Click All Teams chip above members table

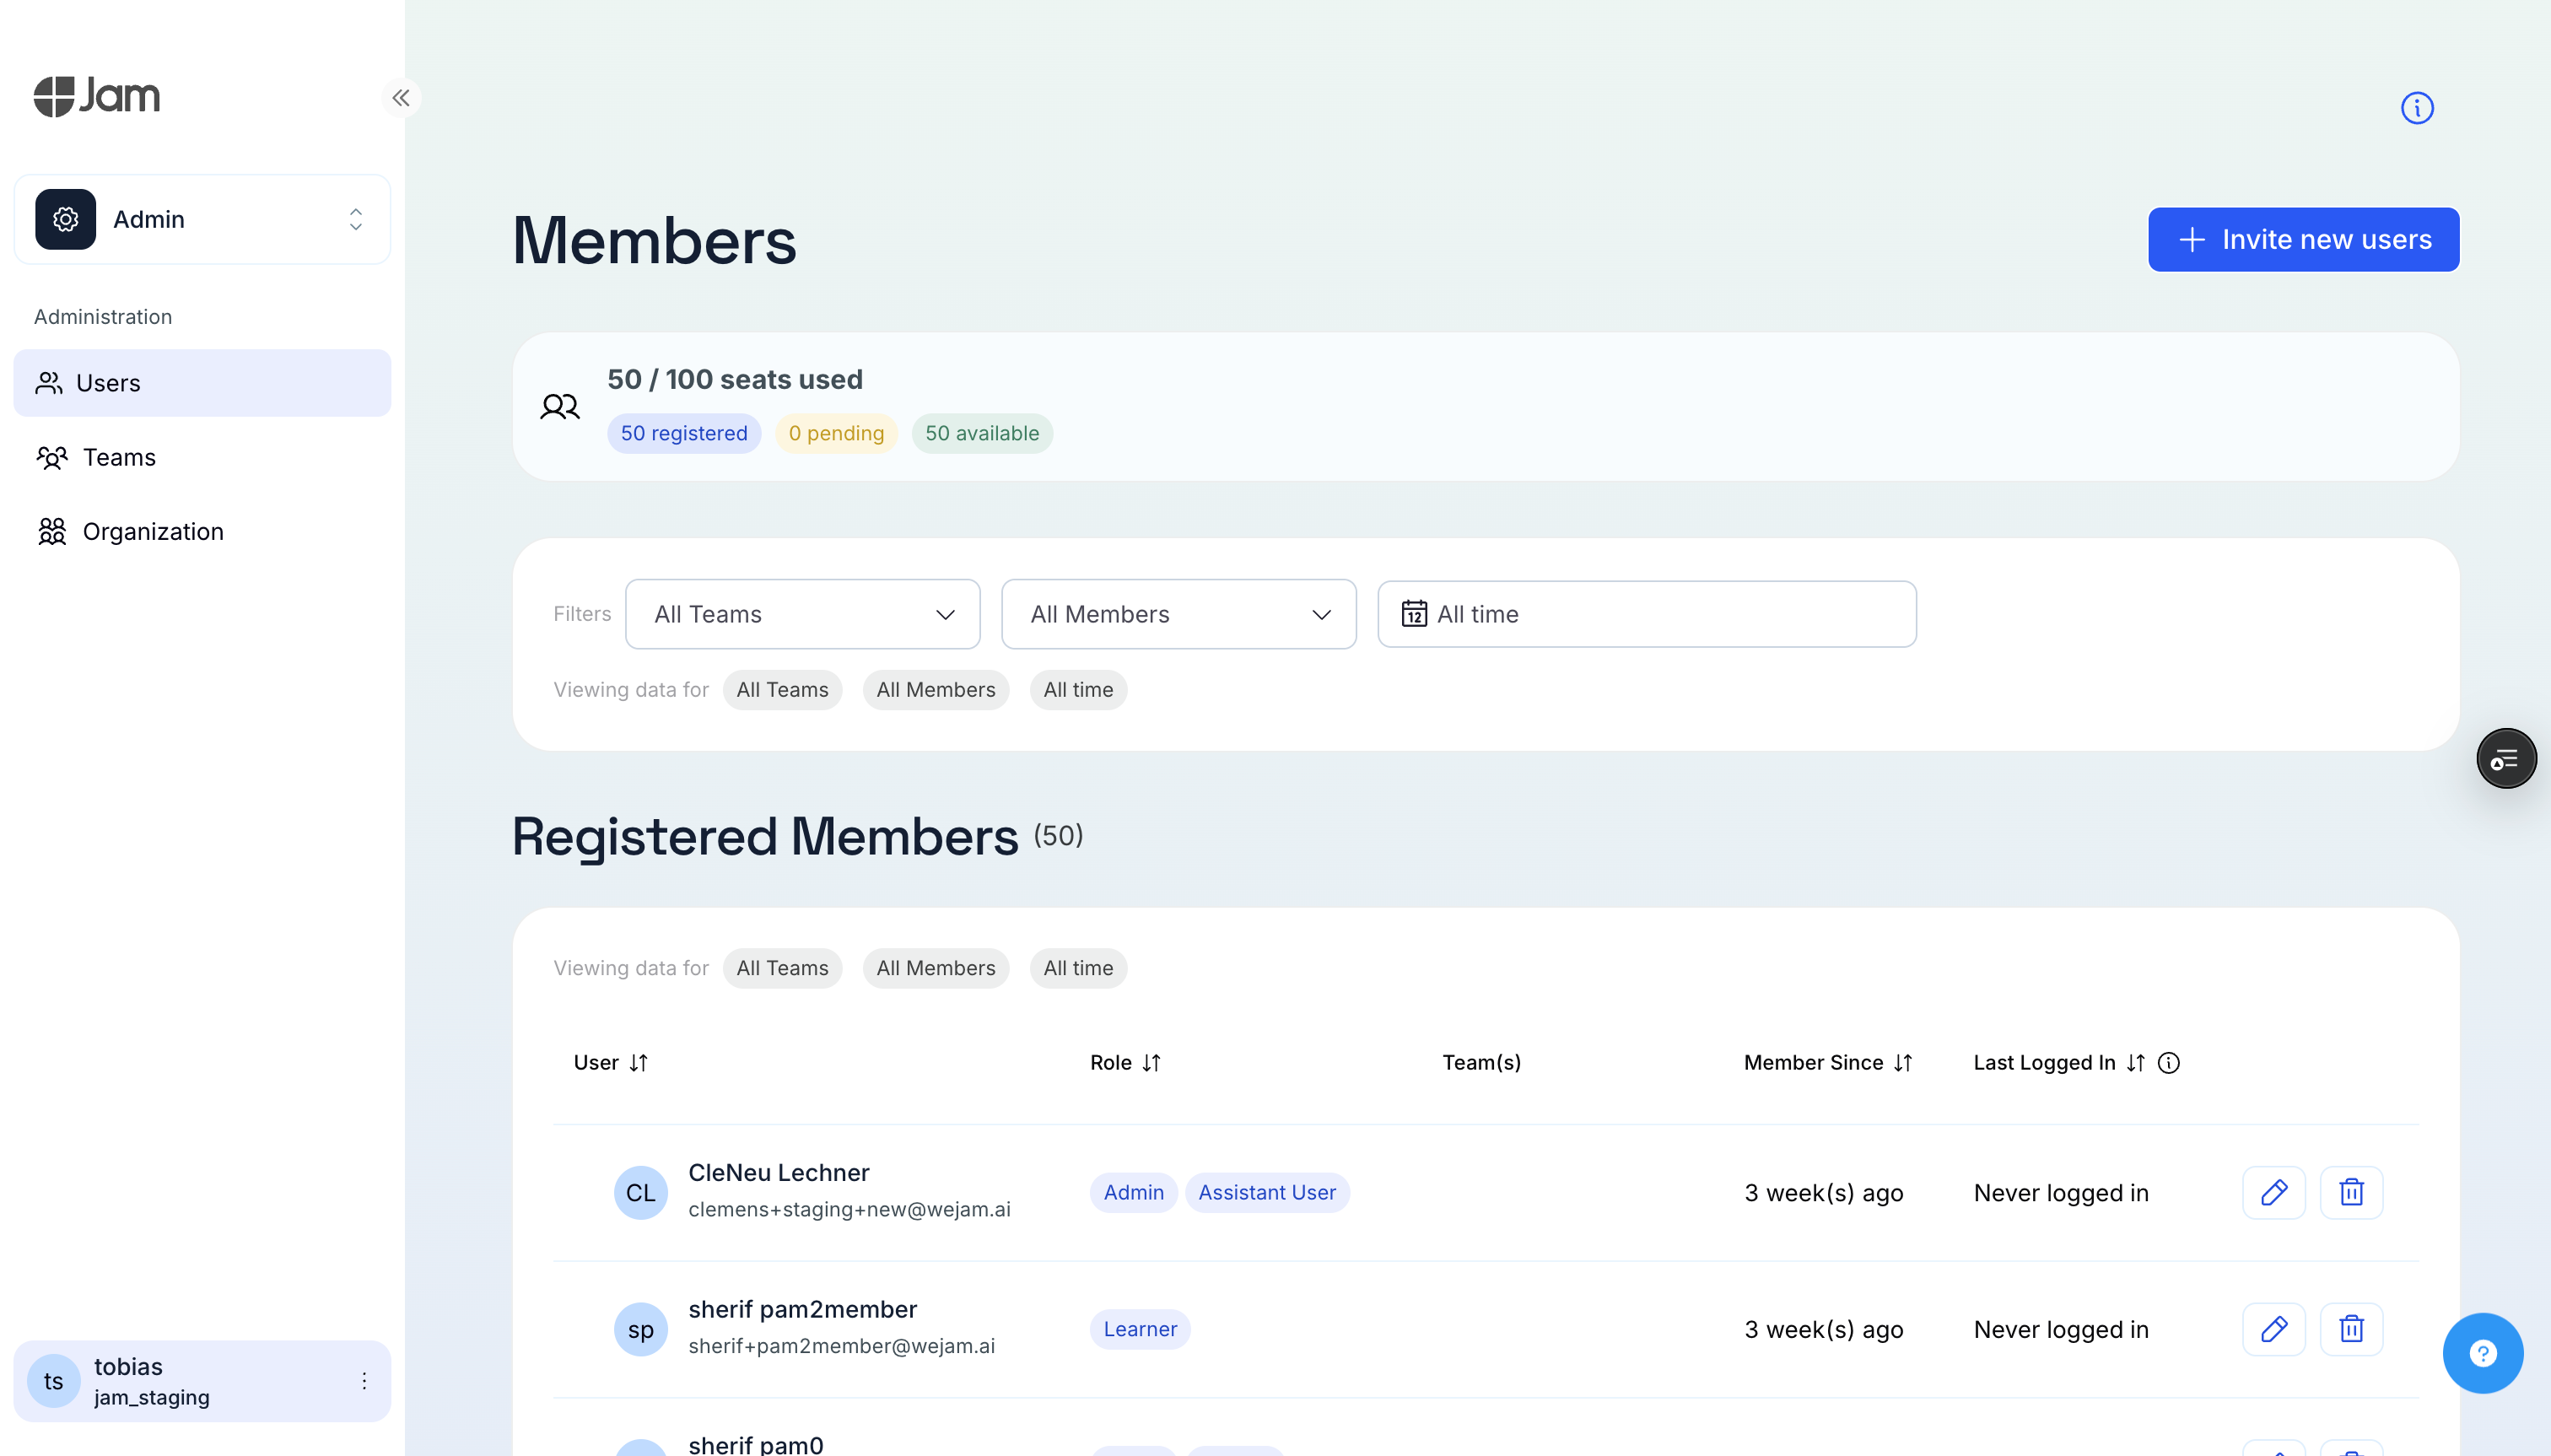782,968
